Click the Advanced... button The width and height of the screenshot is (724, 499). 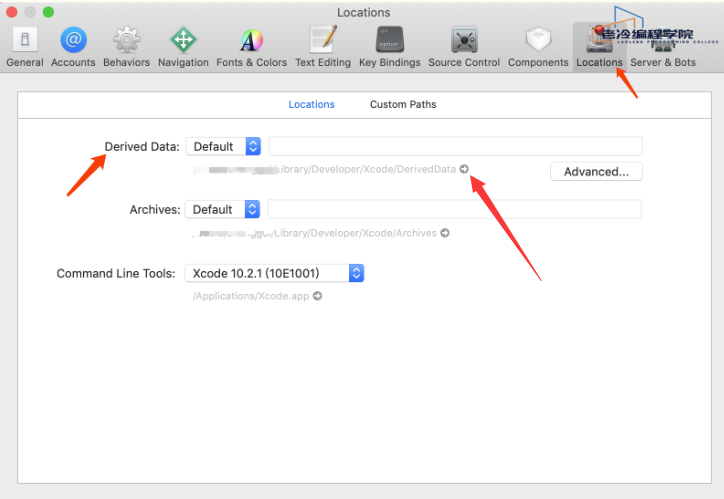pyautogui.click(x=596, y=172)
